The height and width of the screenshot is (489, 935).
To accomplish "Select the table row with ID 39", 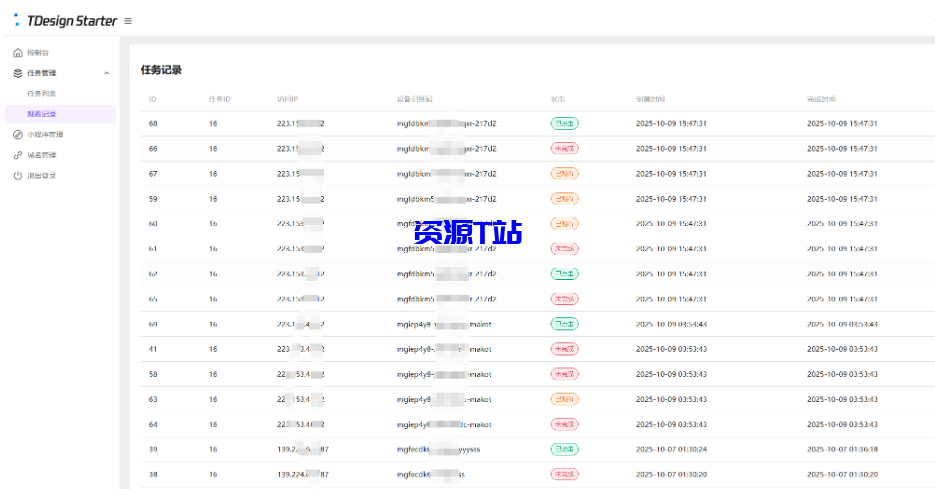I will coord(500,449).
